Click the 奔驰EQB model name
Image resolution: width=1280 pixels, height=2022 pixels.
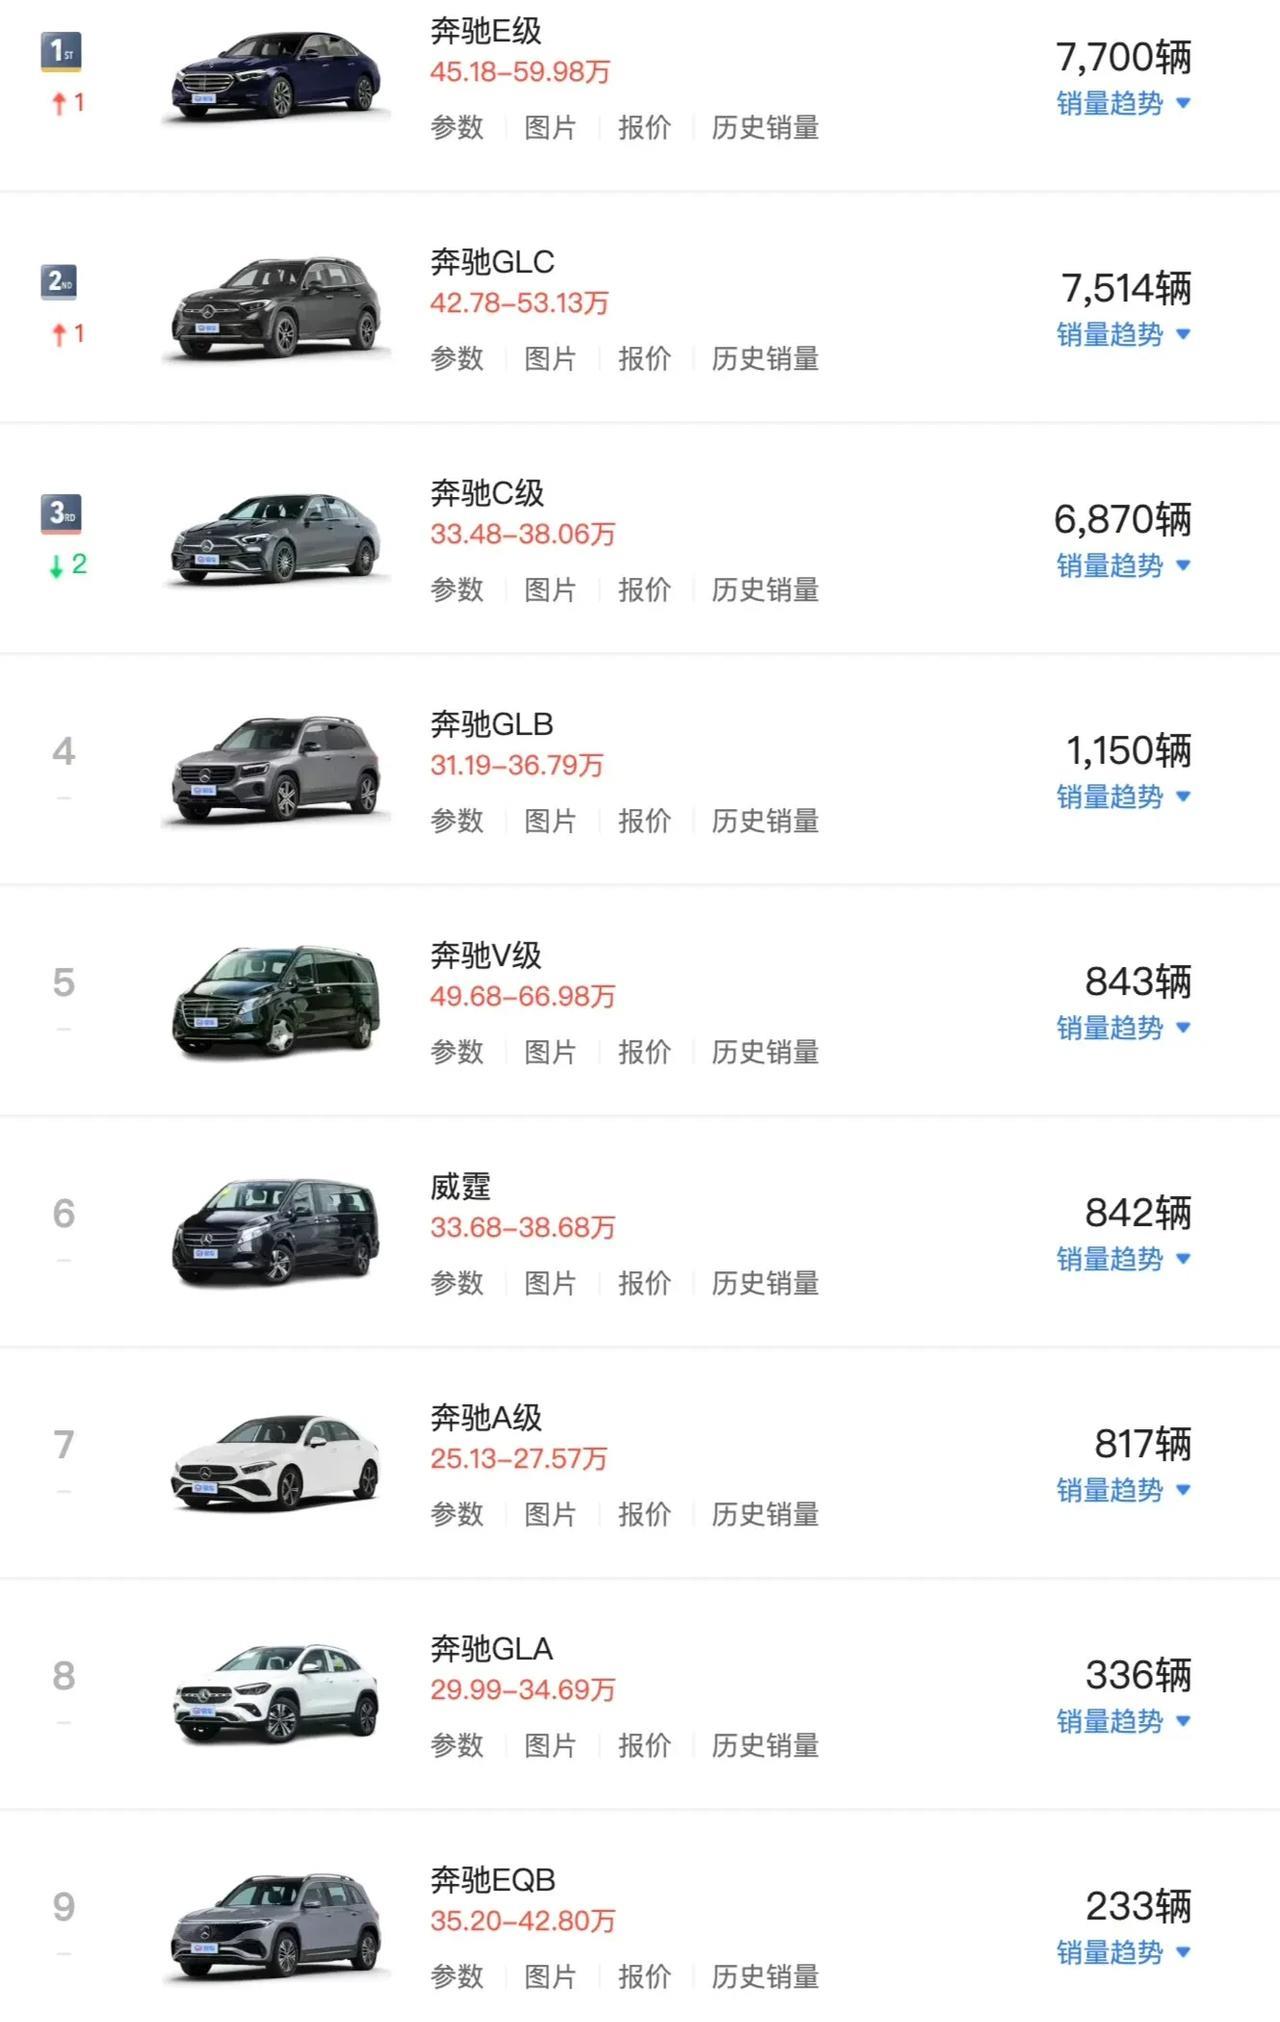(493, 1879)
